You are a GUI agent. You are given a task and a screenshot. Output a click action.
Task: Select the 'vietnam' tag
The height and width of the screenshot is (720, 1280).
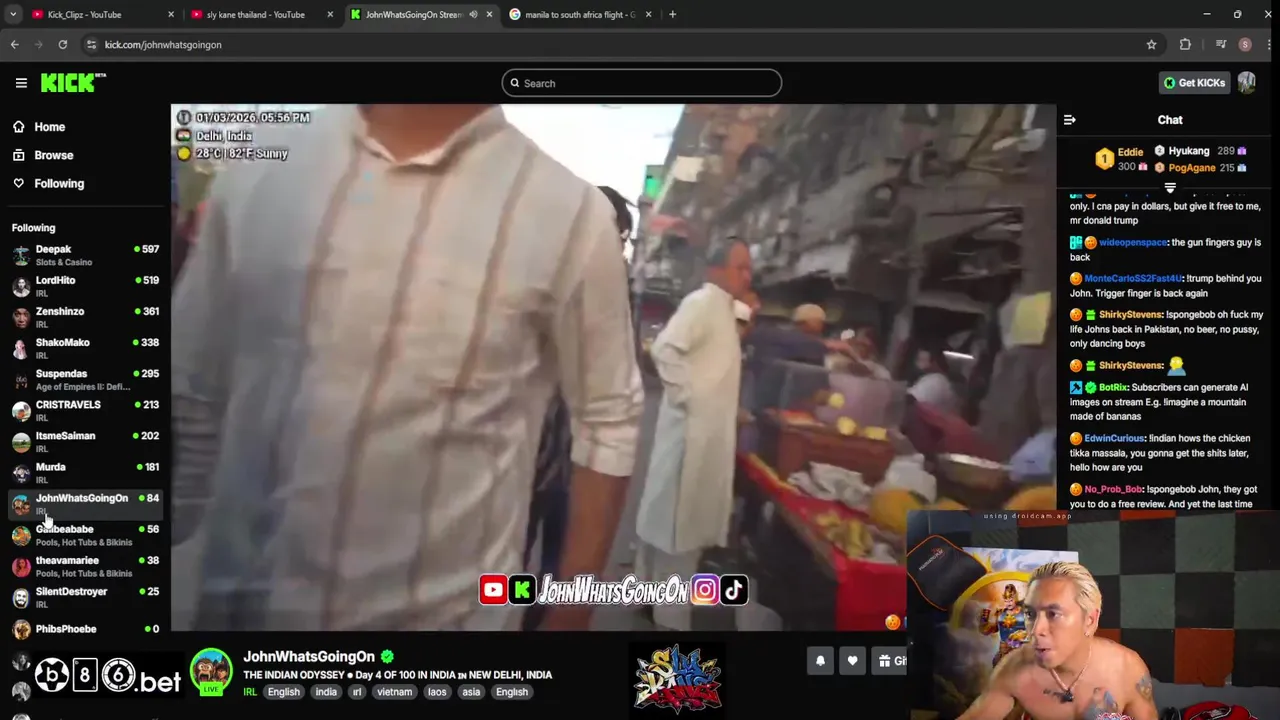[x=394, y=692]
